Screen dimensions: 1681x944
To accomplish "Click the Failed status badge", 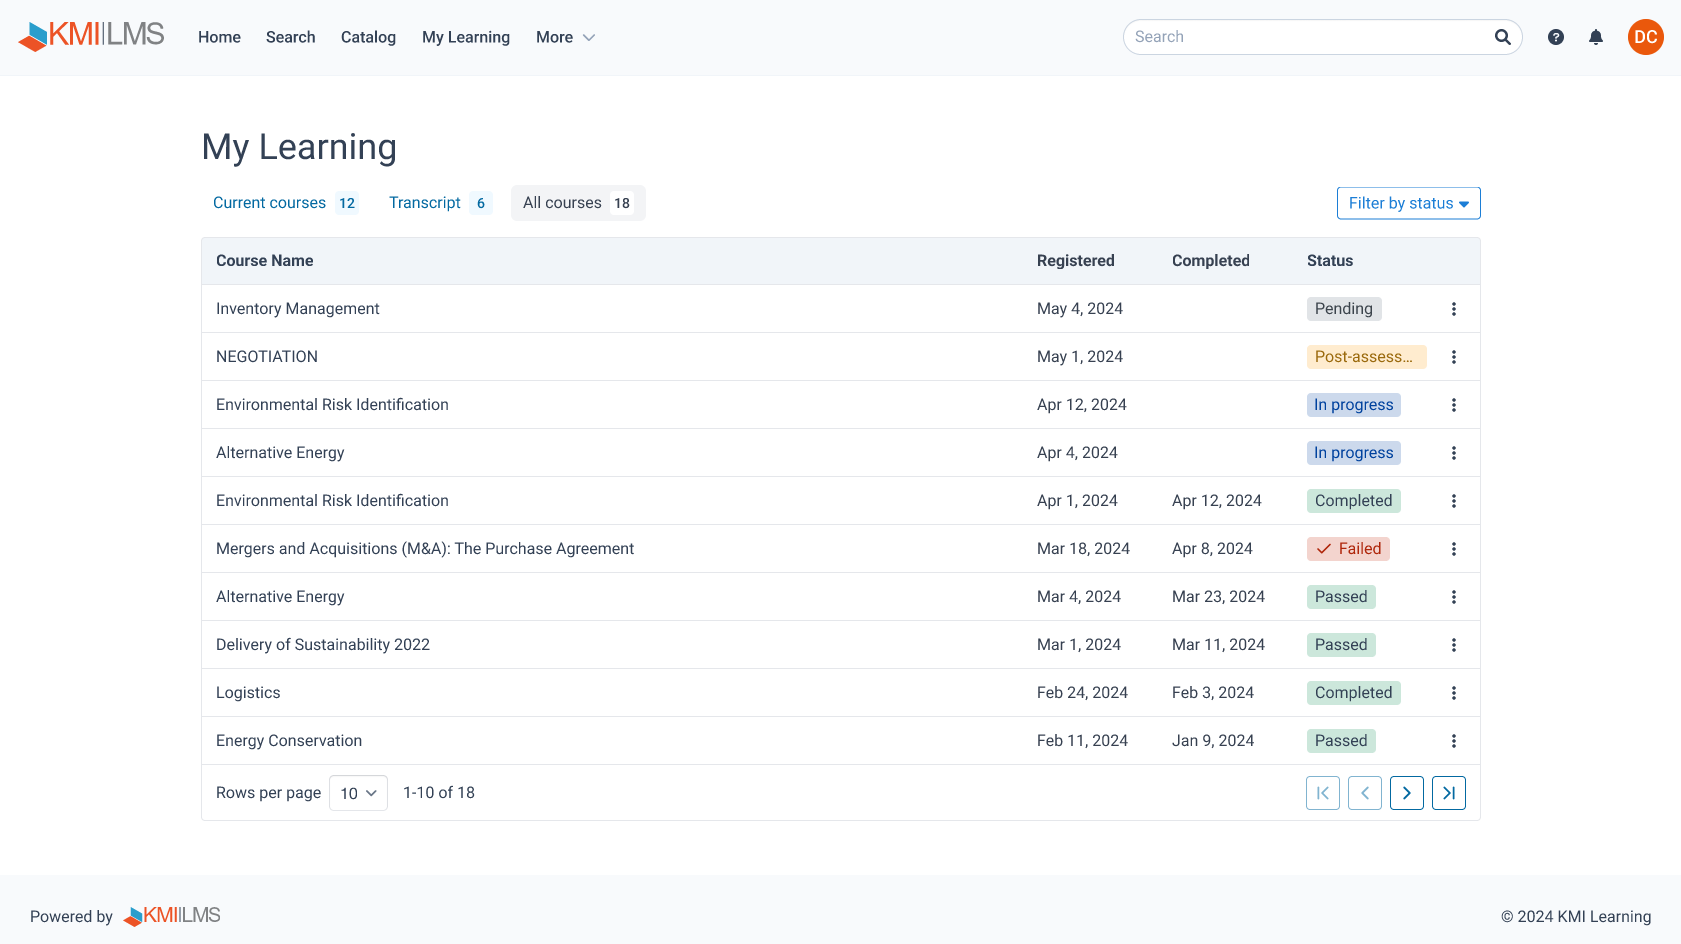I will 1348,549.
